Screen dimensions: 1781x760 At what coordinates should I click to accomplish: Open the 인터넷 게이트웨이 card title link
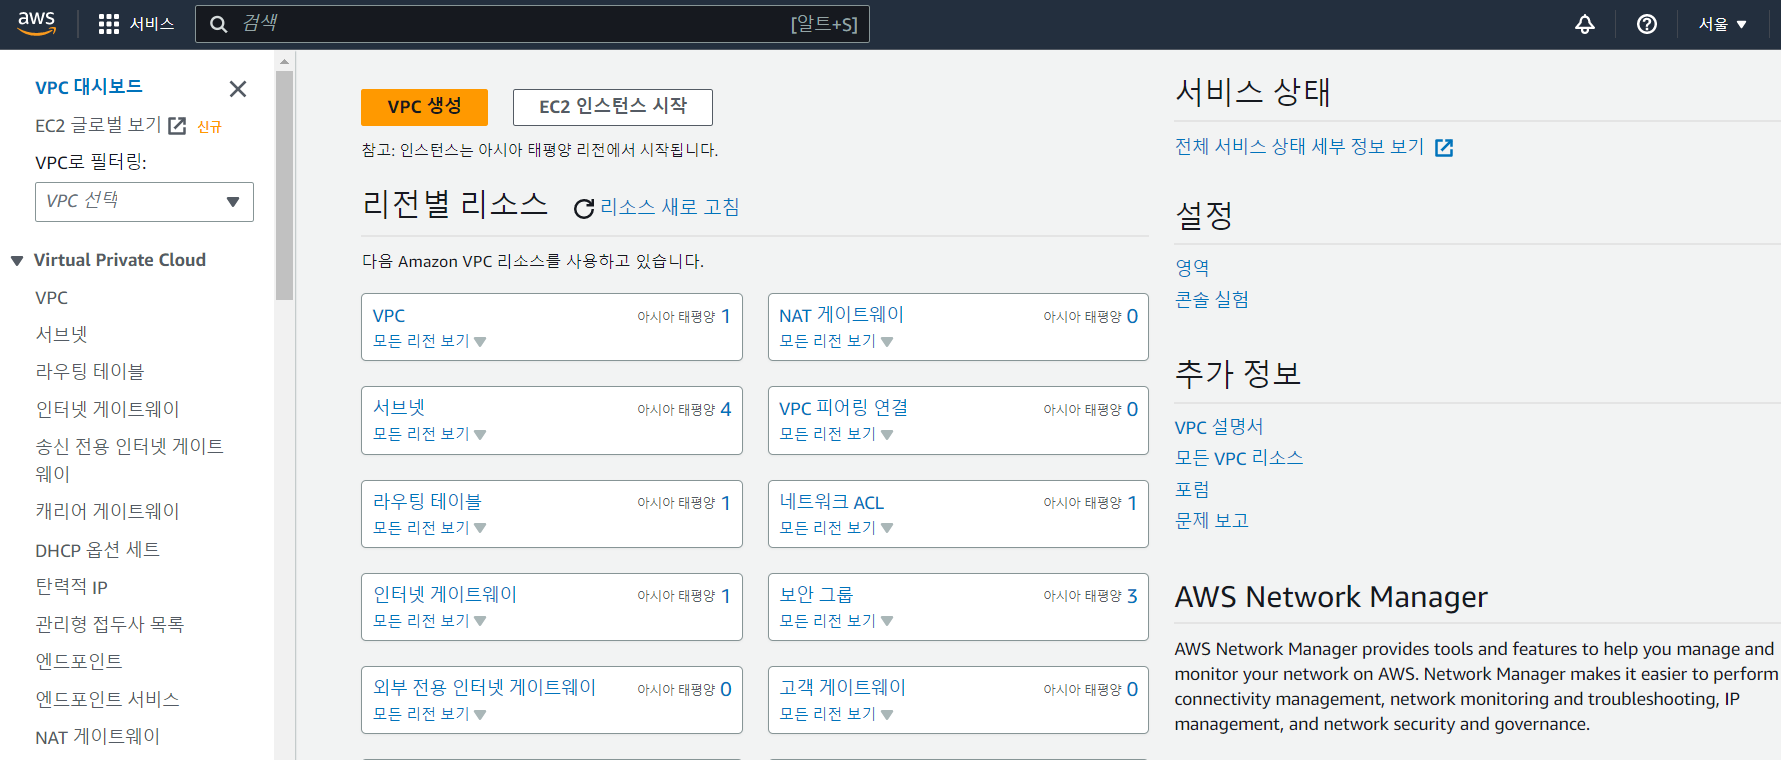coord(445,595)
